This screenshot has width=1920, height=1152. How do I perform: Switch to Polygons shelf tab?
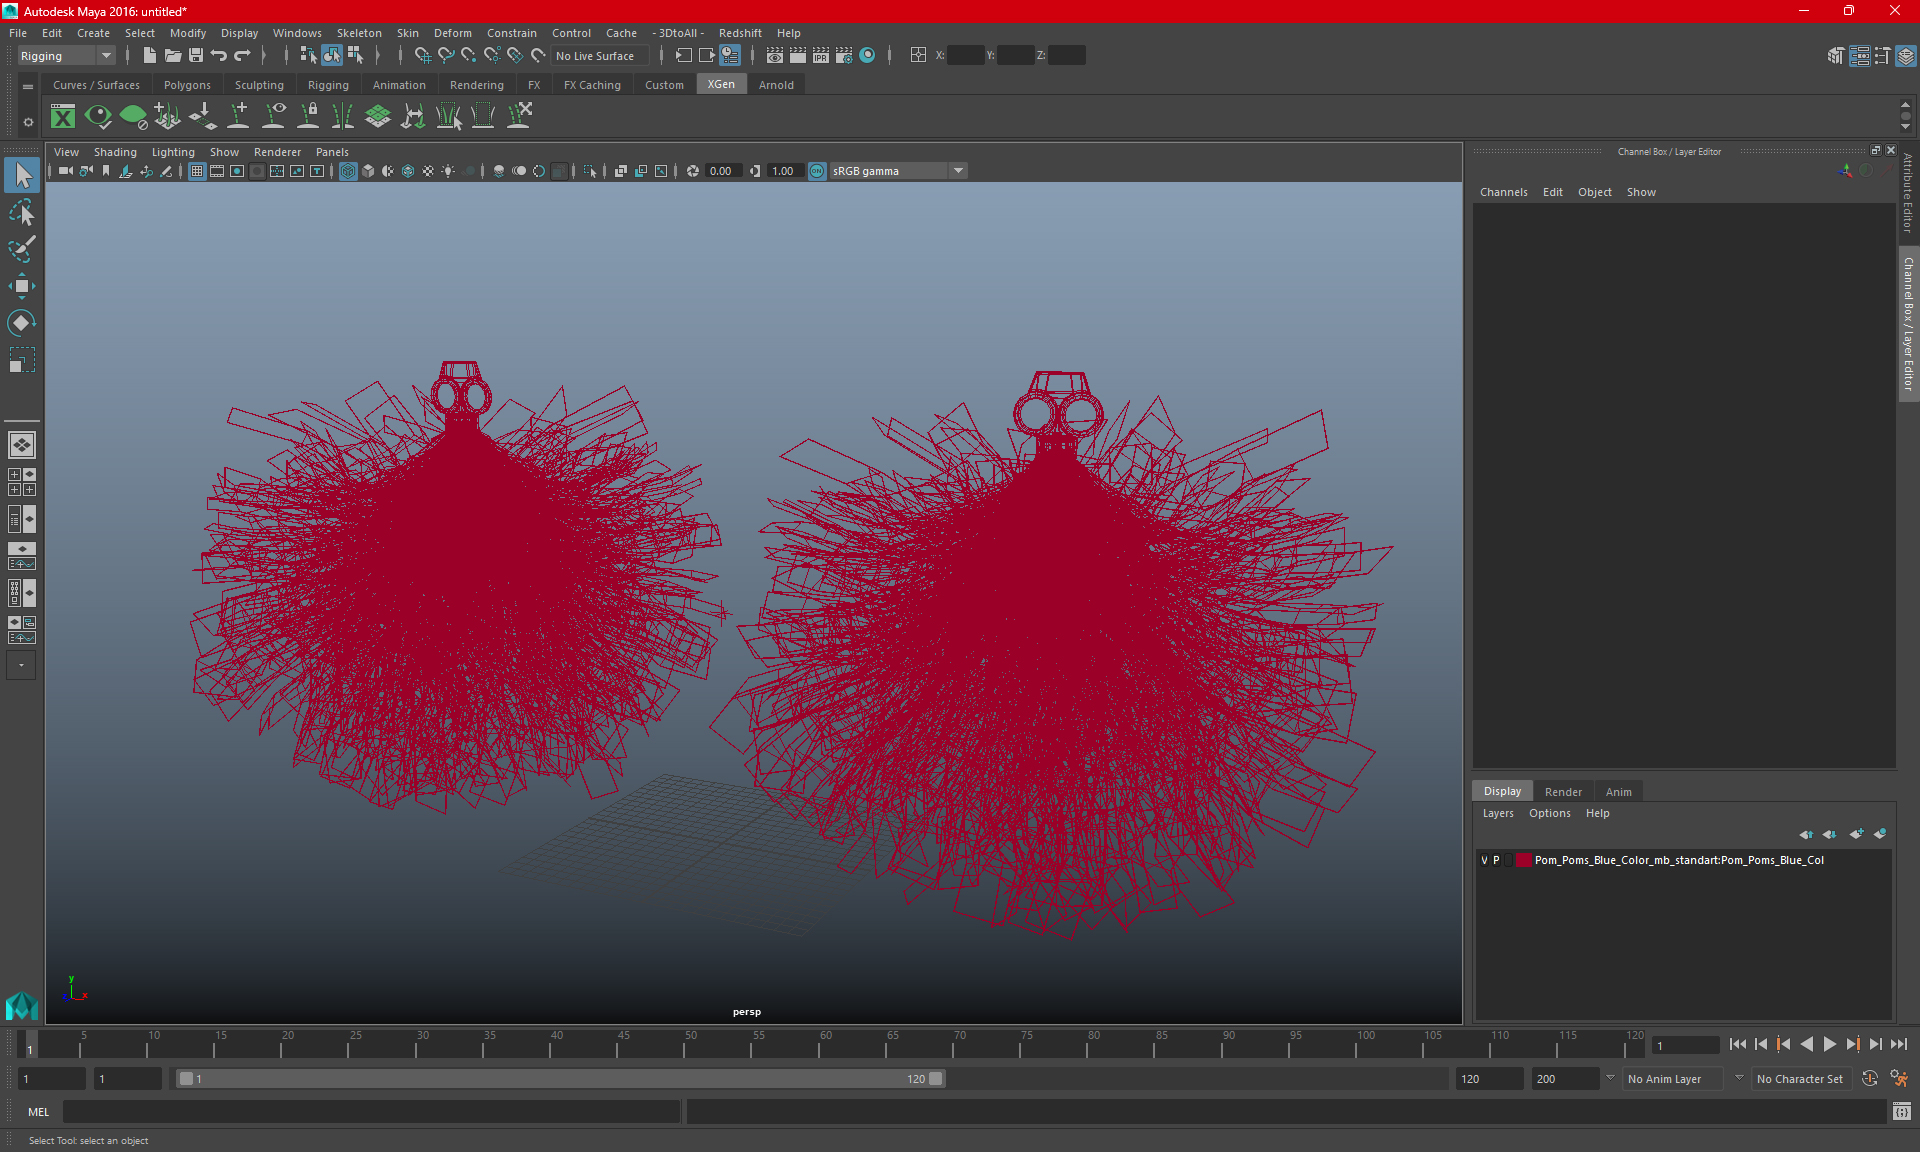pos(187,85)
